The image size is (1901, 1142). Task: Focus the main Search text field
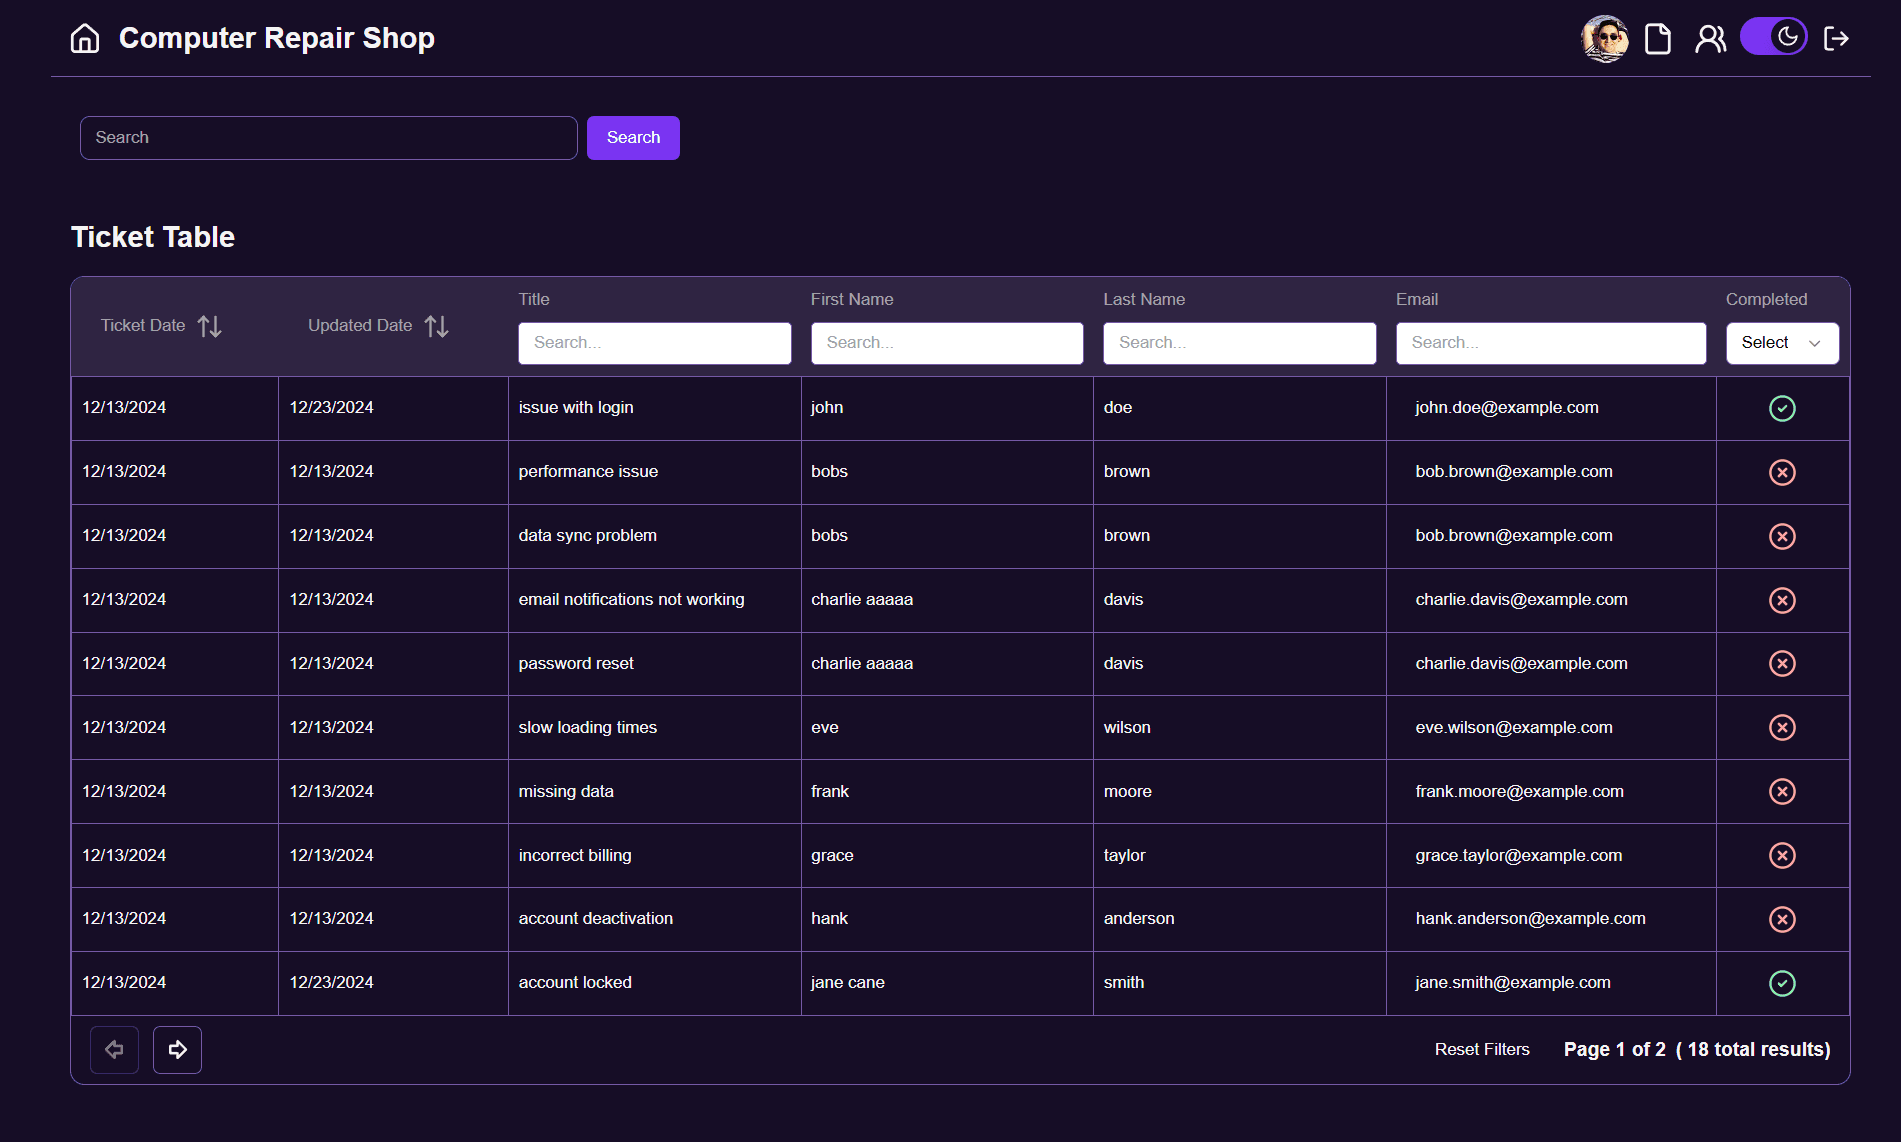point(328,138)
